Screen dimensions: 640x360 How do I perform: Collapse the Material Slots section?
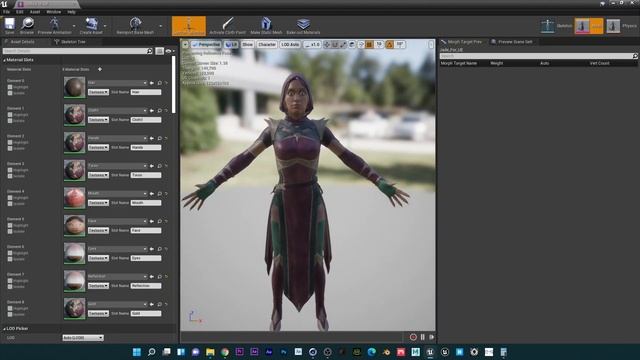[x=4, y=60]
